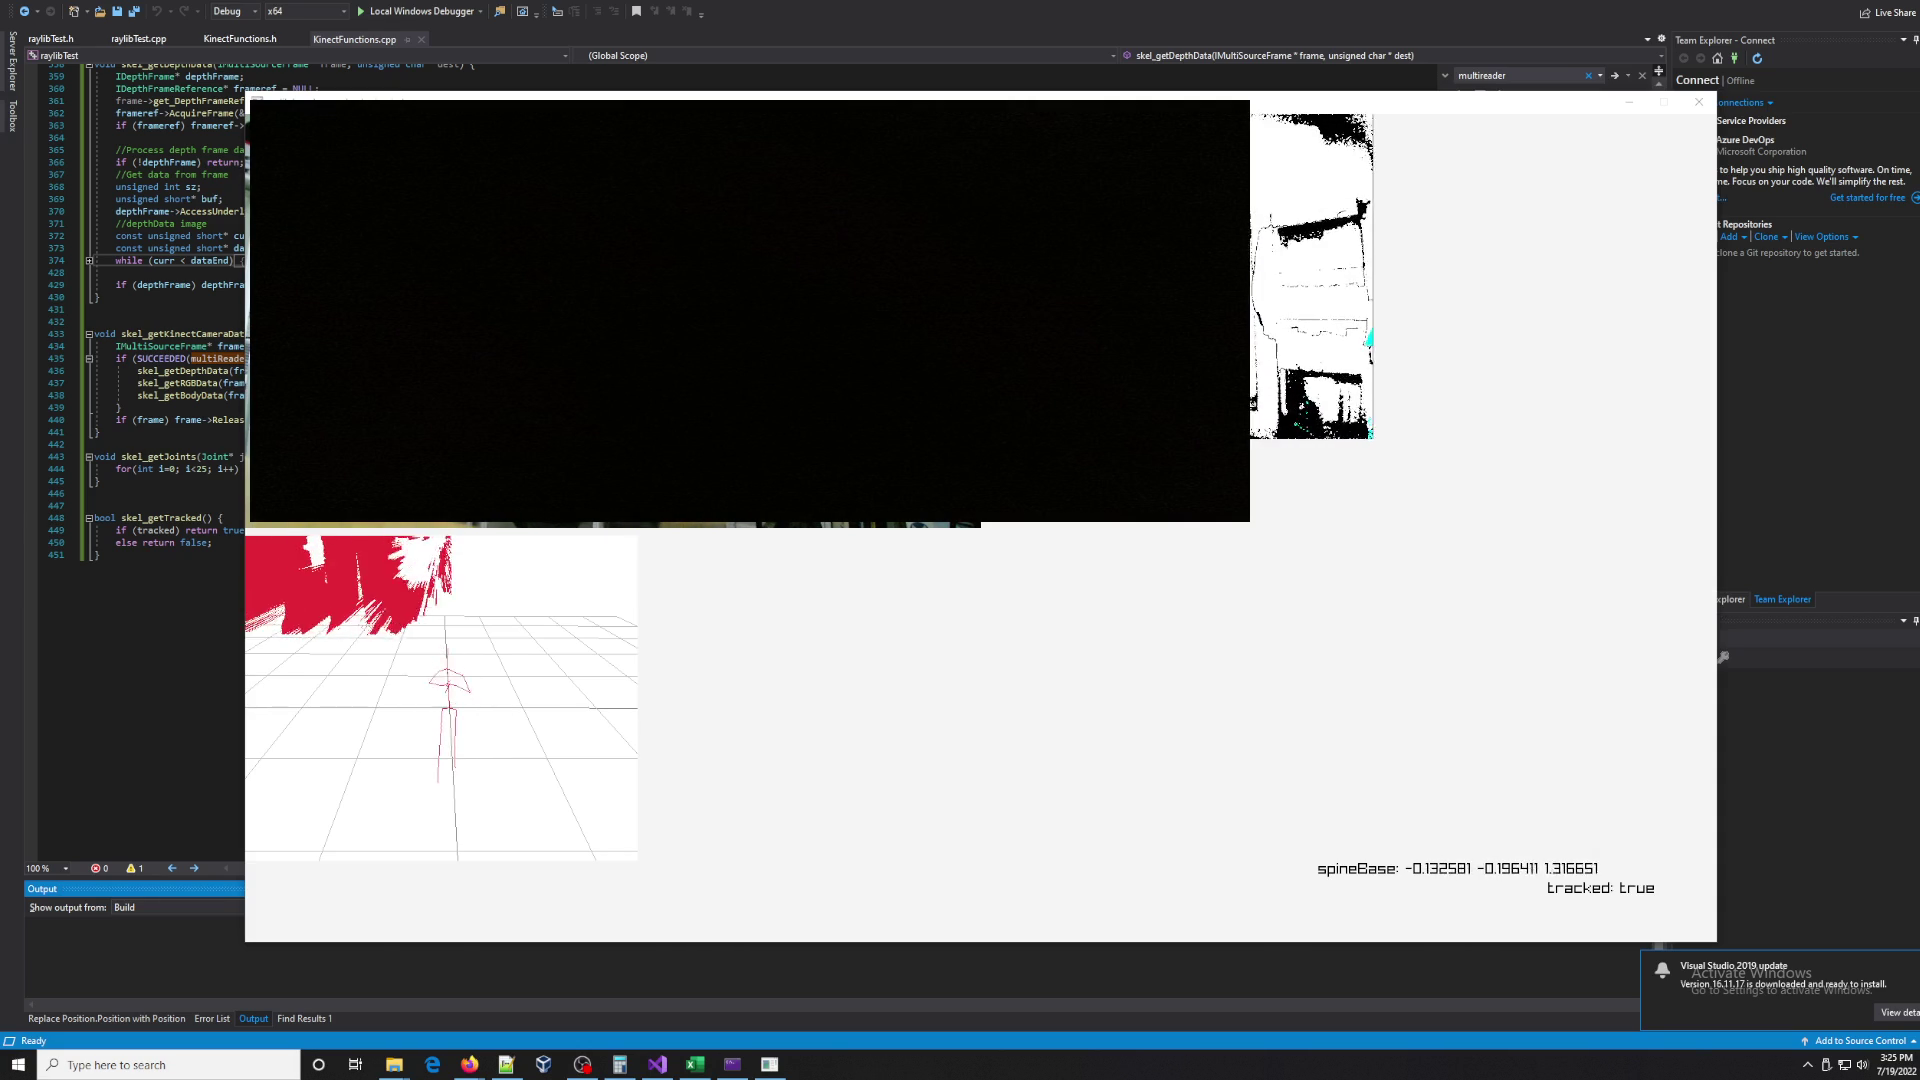1920x1080 pixels.
Task: Open the x64 platform dropdown
Action: [x=343, y=11]
